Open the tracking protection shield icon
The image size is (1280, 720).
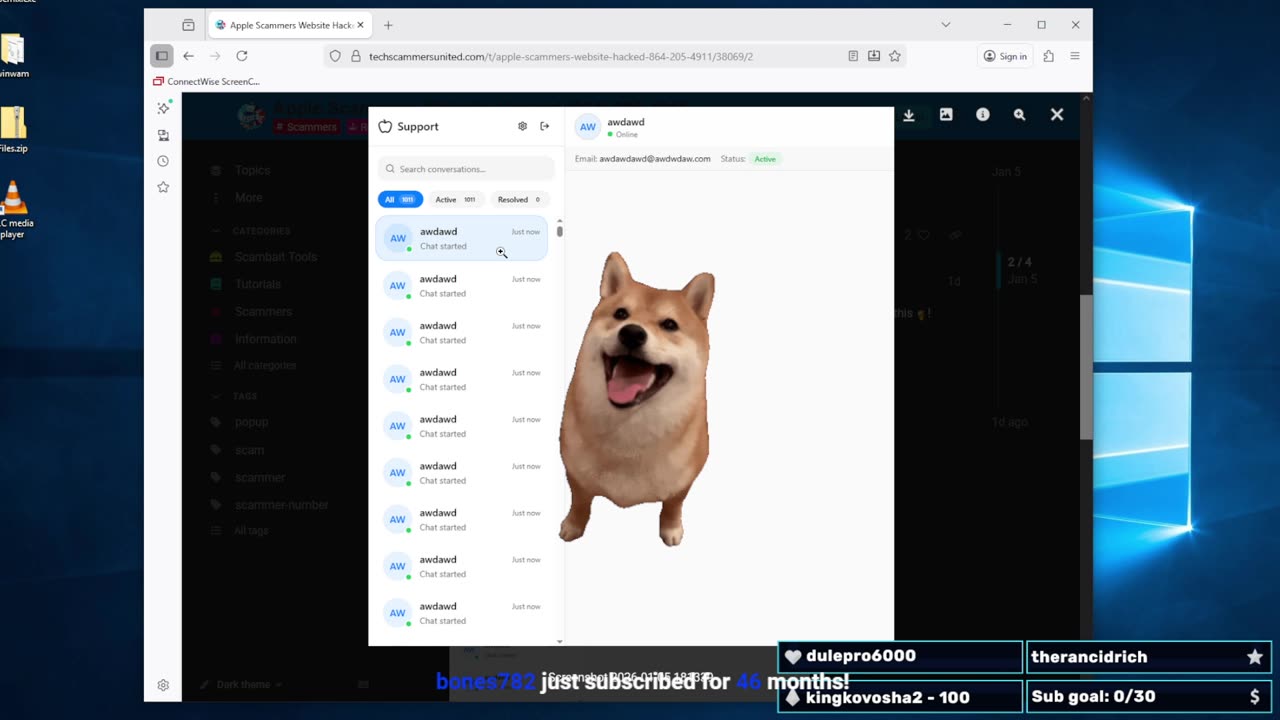coord(336,57)
